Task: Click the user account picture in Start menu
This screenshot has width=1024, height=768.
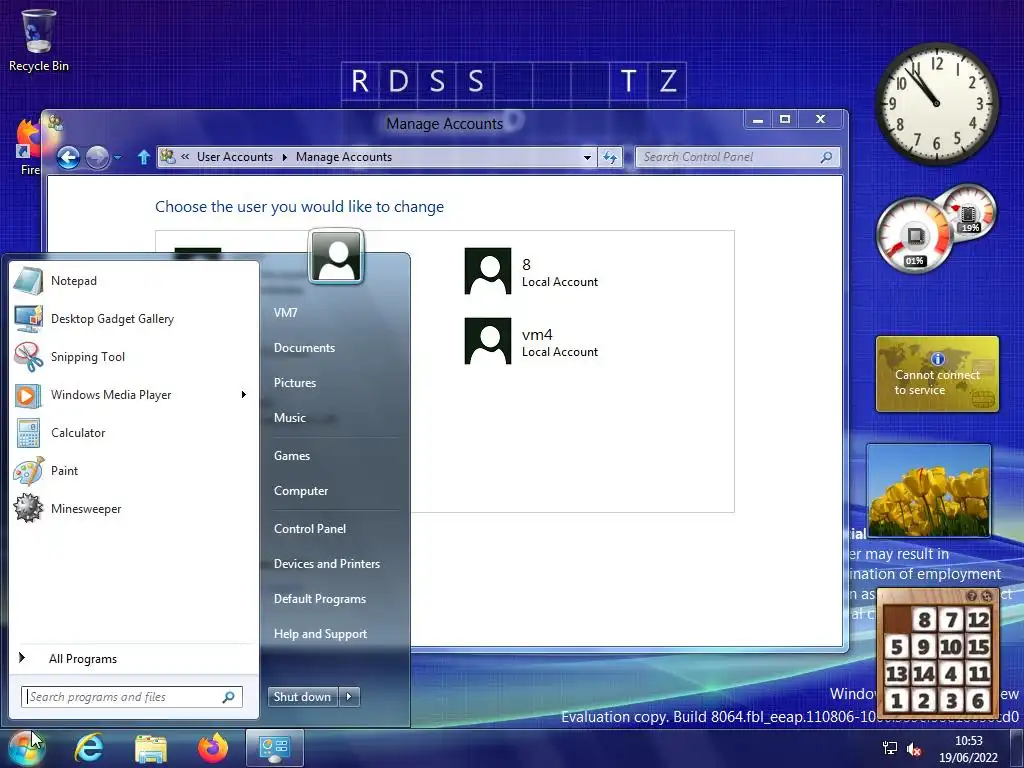Action: click(x=336, y=256)
